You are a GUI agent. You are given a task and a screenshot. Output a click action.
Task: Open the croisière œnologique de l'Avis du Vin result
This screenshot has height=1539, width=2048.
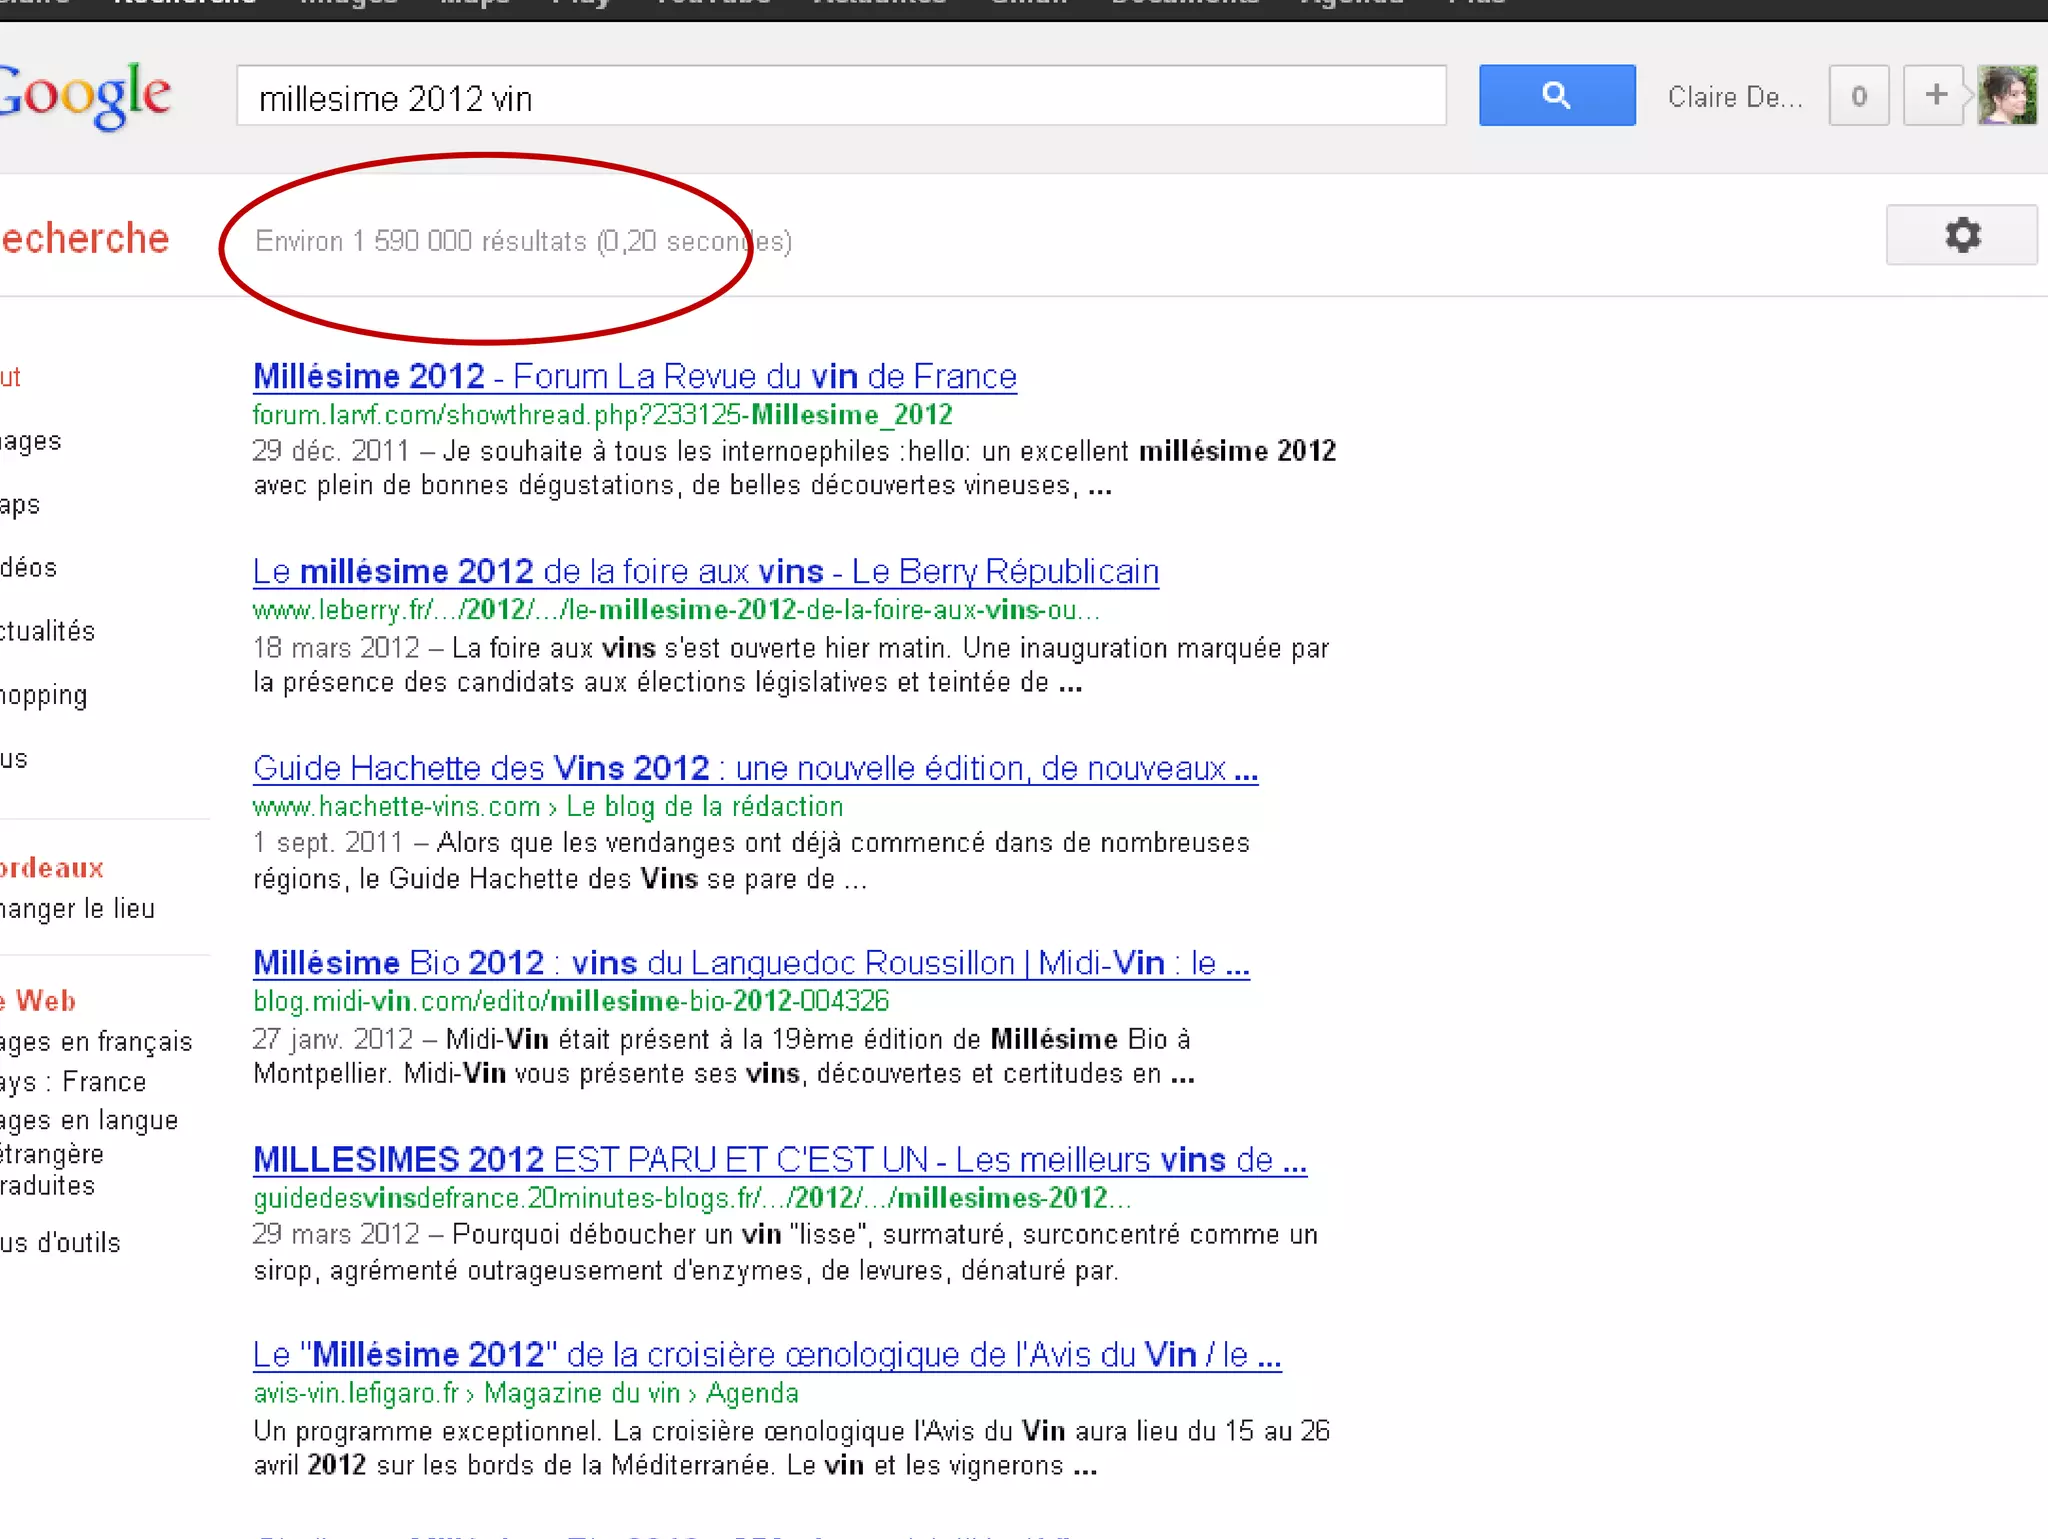click(x=767, y=1354)
